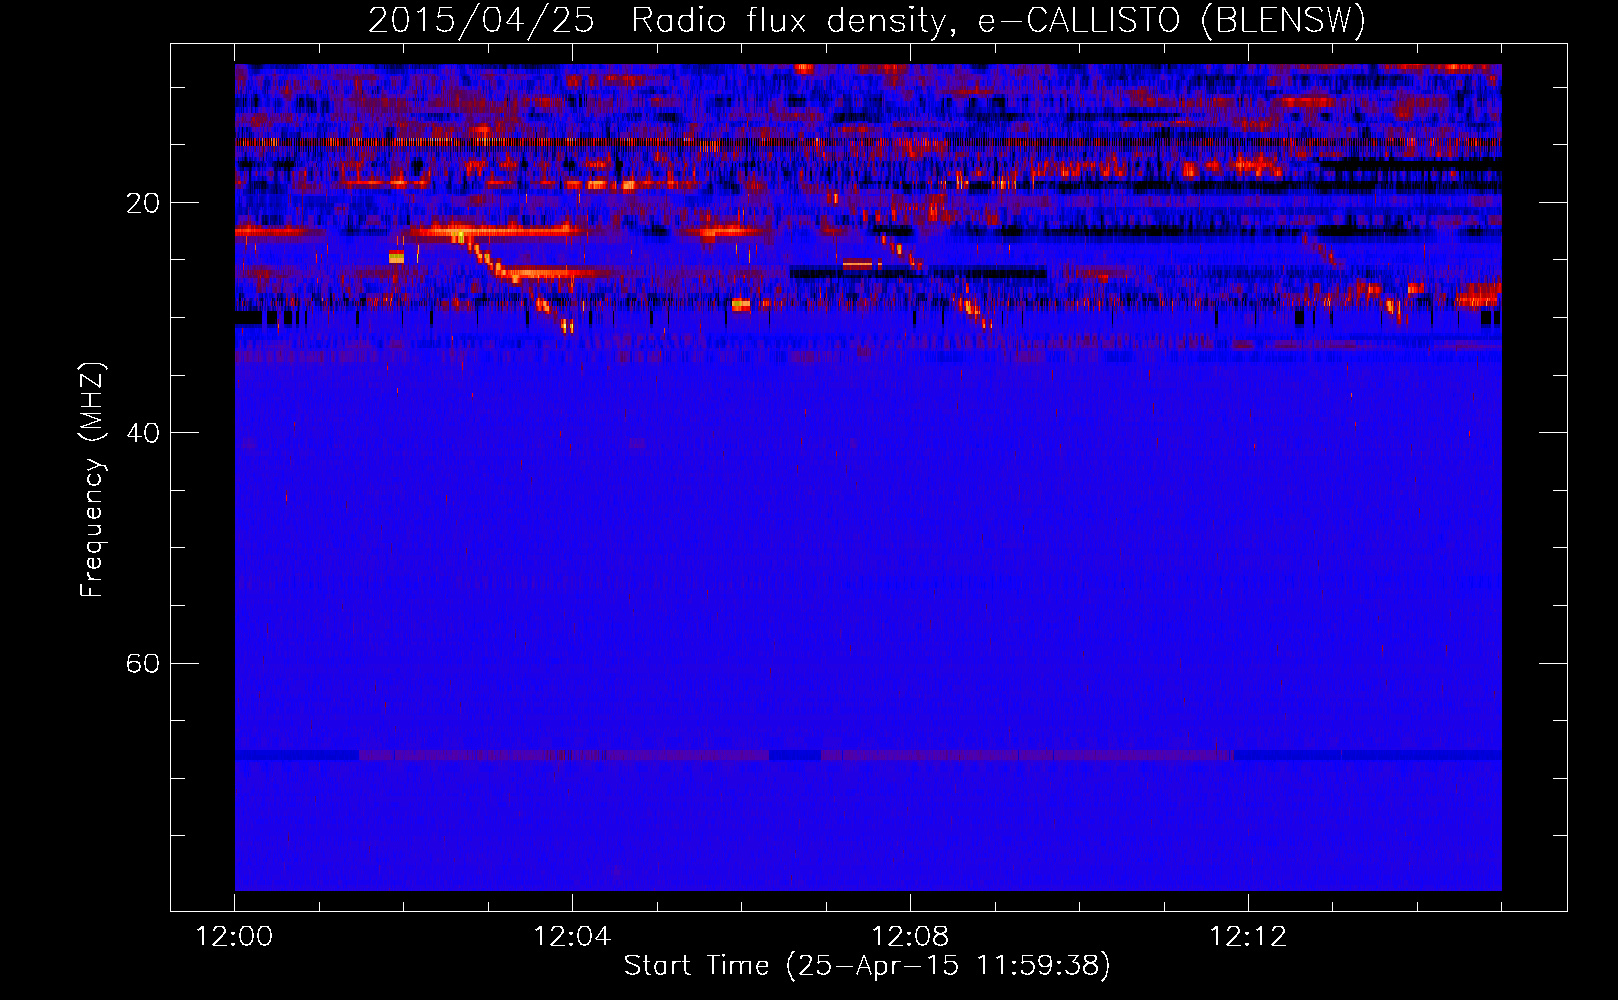Image resolution: width=1618 pixels, height=1000 pixels.
Task: Click the 'Start Time (25-Apr-15 11:59:38)' label
Action: pos(867,966)
